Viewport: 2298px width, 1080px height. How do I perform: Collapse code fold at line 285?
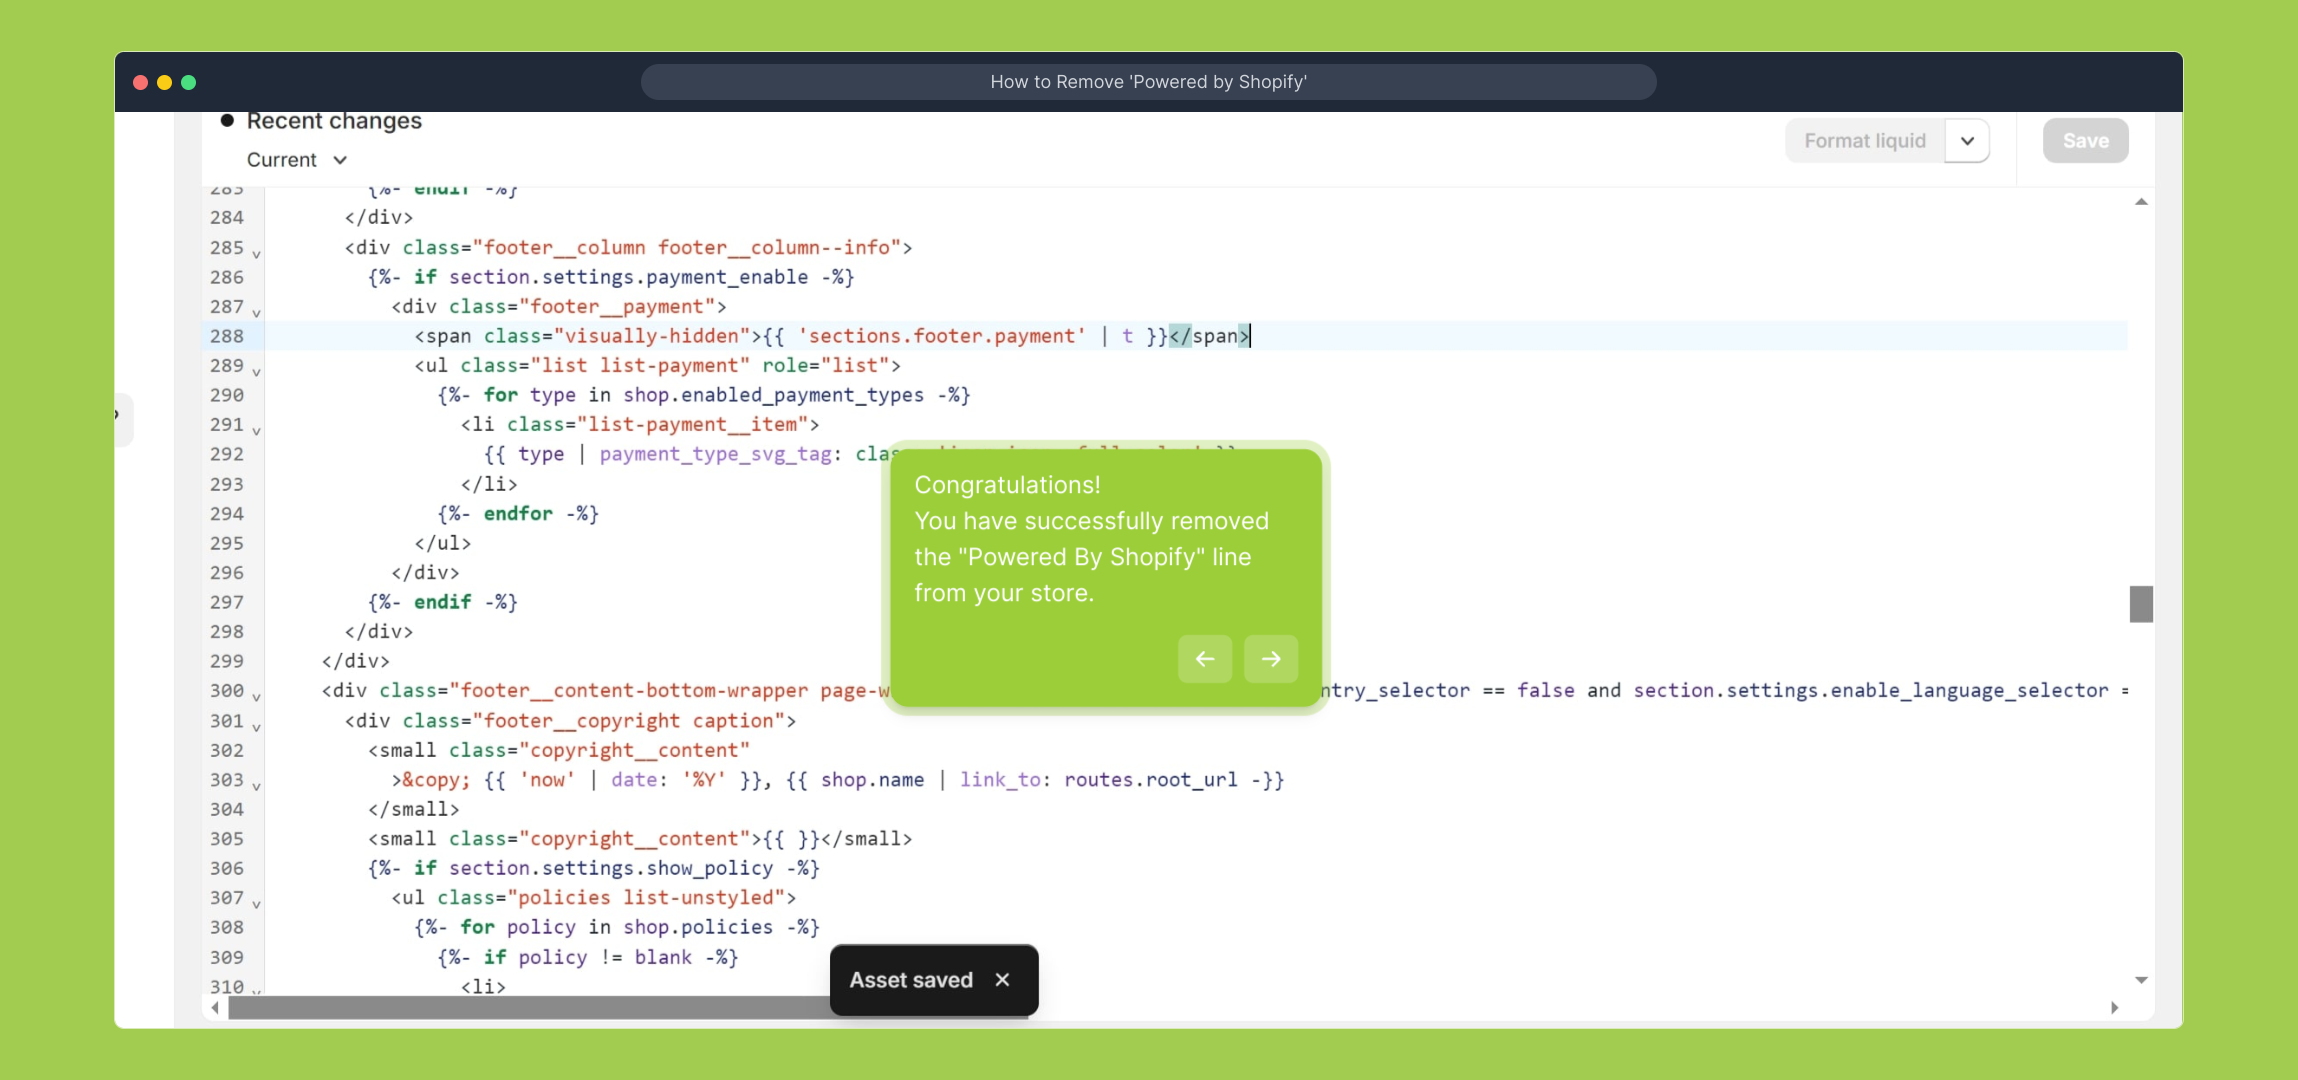click(256, 254)
